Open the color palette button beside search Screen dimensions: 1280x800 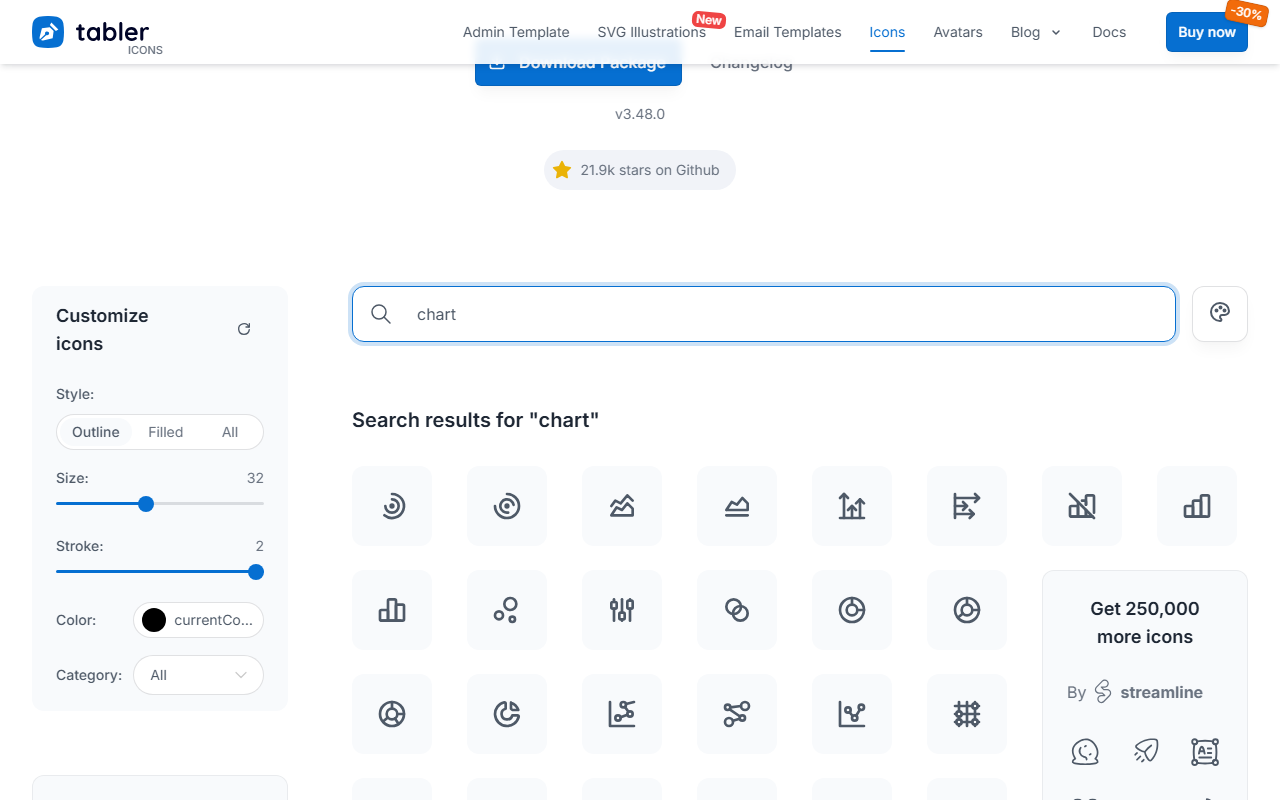point(1220,314)
